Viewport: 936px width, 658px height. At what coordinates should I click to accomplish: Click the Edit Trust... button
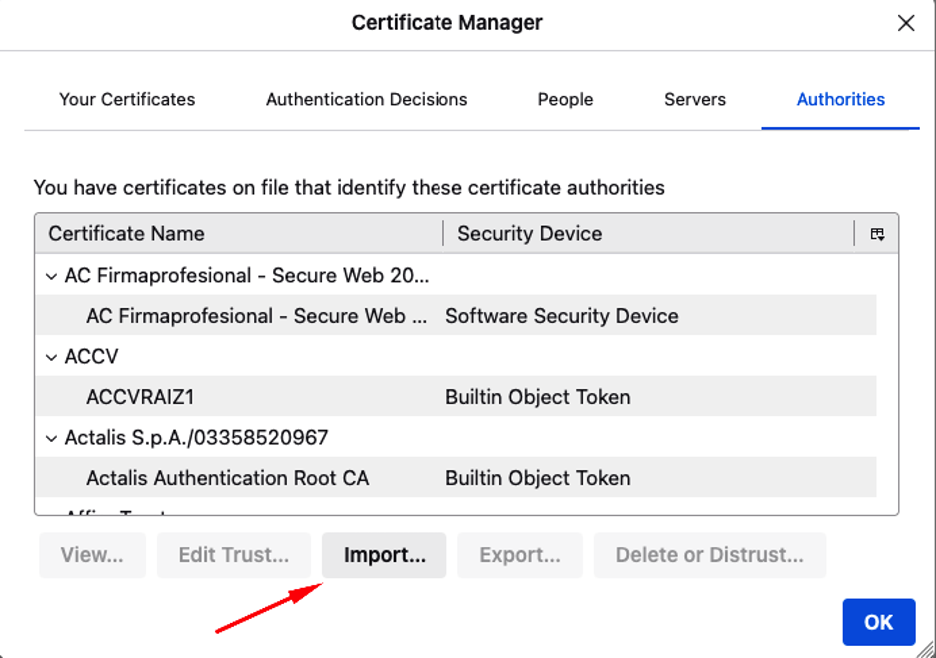[x=234, y=555]
